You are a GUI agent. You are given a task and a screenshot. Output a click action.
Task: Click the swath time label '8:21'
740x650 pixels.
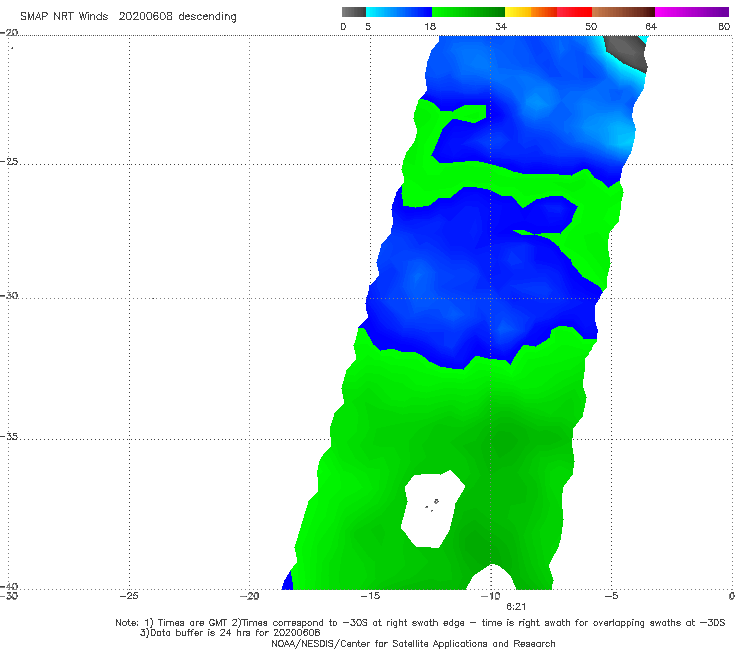(x=516, y=607)
